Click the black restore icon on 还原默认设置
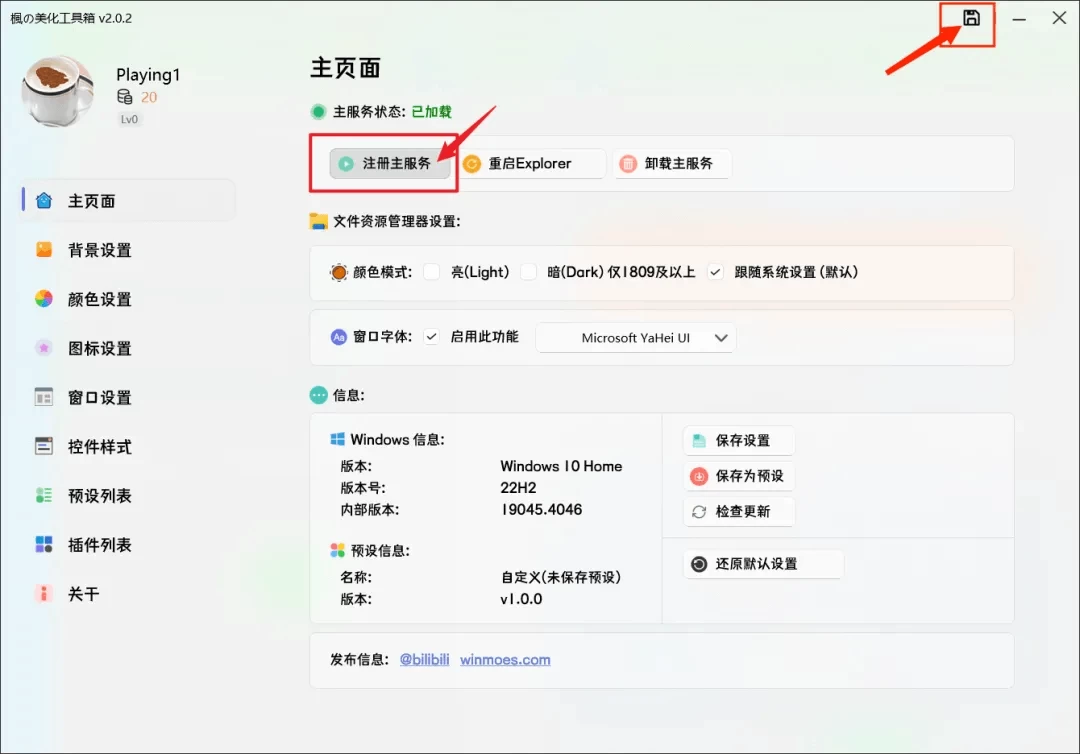This screenshot has height=754, width=1080. coord(699,564)
